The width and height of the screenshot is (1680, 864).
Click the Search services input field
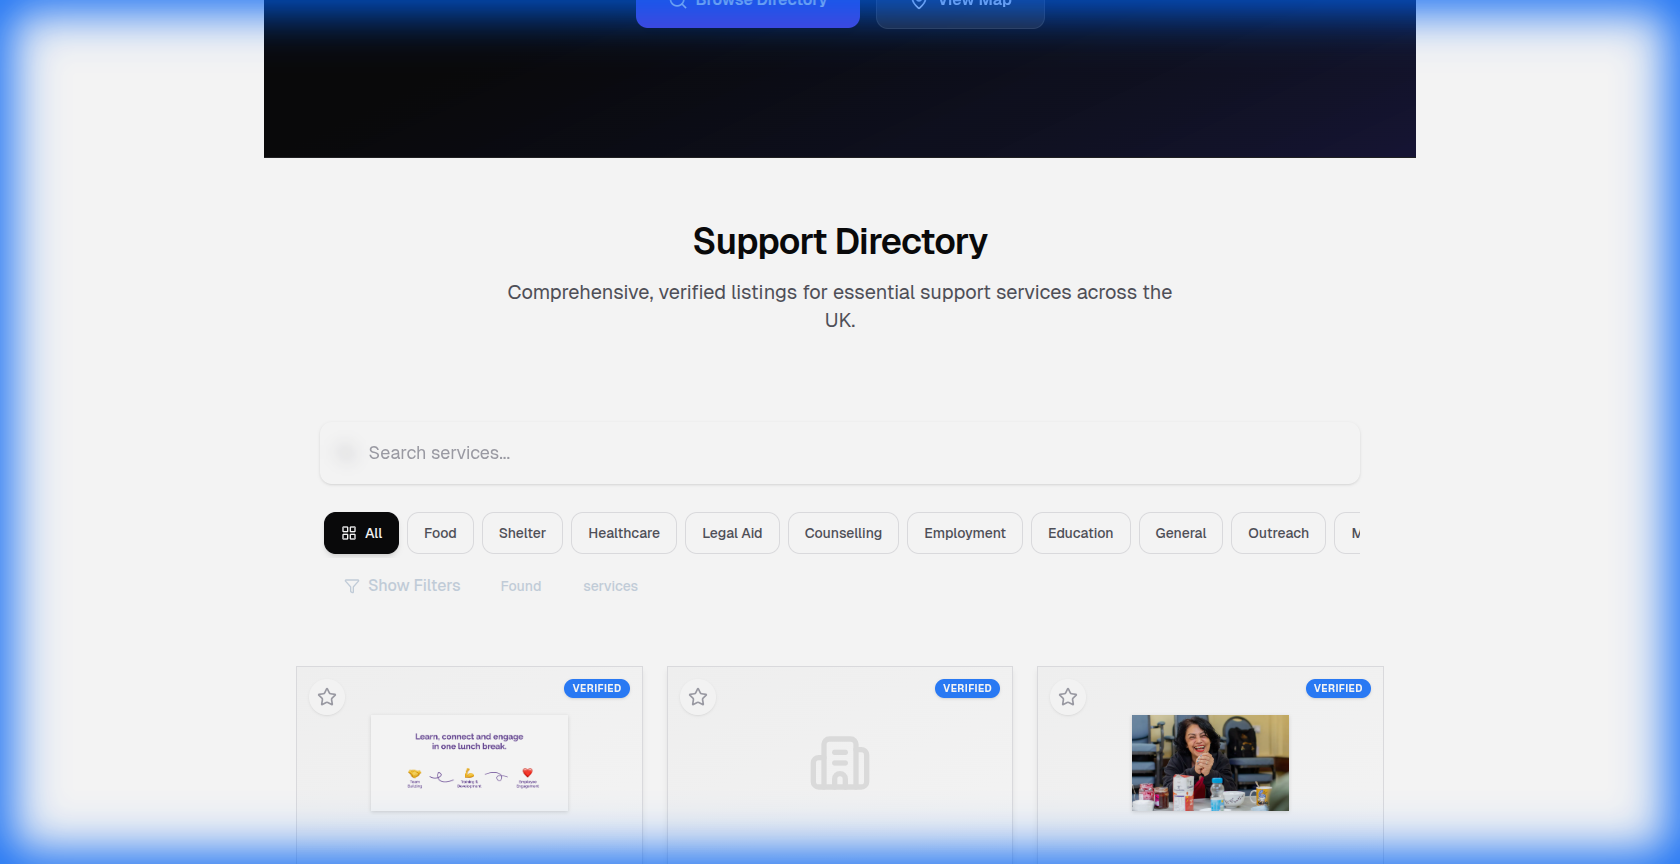coord(840,453)
